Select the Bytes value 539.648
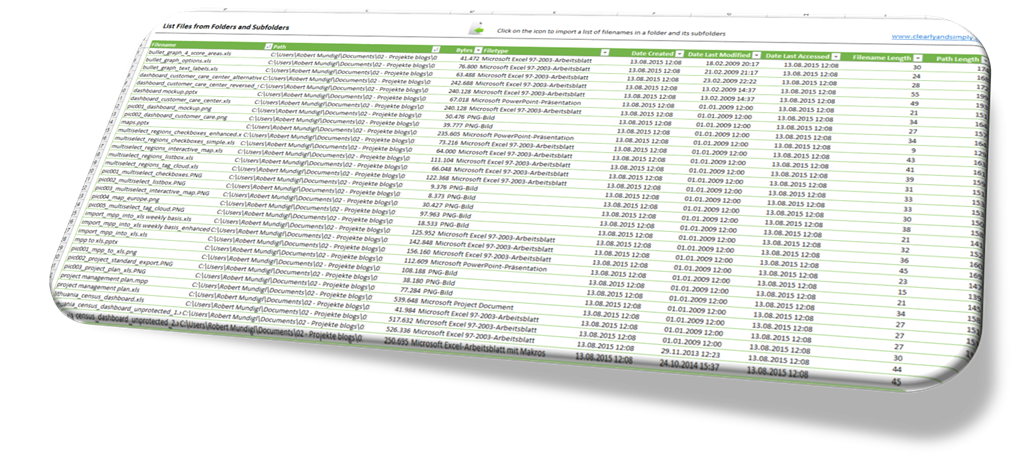The image size is (1024, 468). tap(405, 300)
